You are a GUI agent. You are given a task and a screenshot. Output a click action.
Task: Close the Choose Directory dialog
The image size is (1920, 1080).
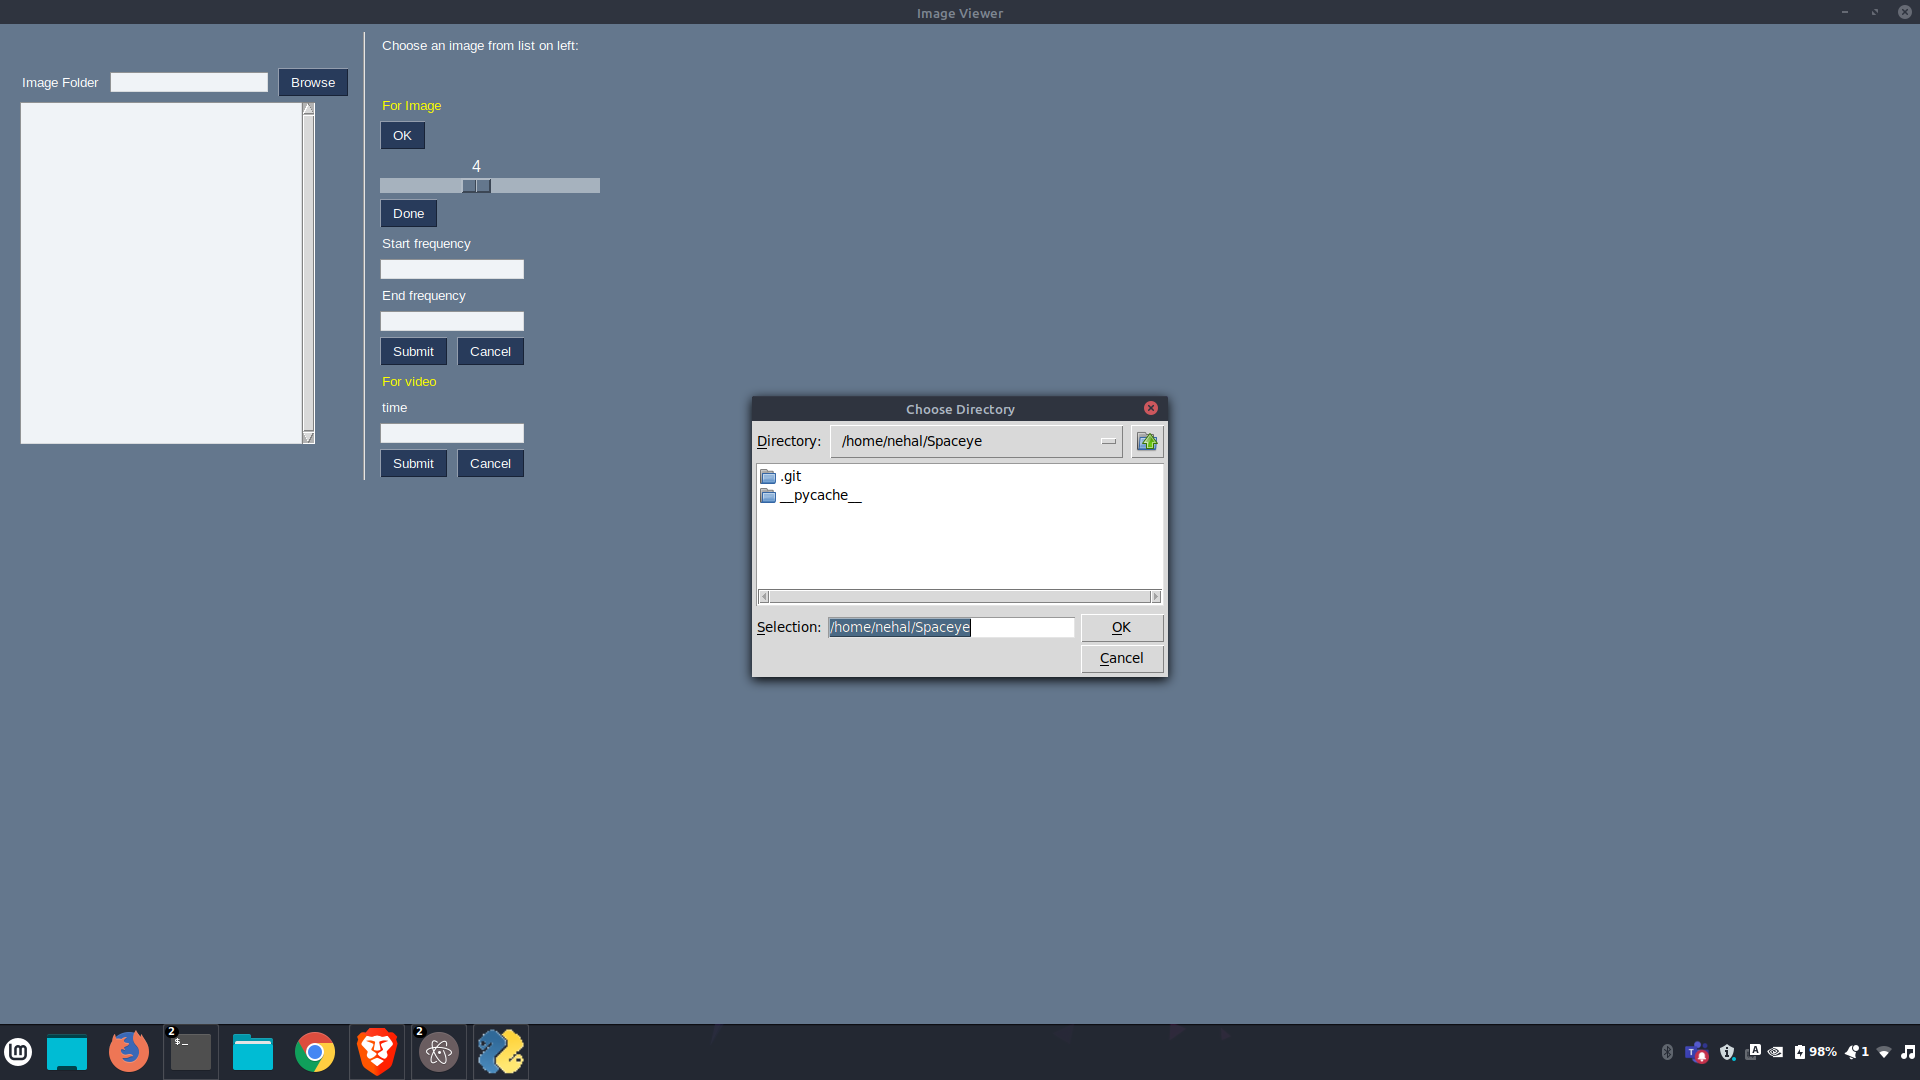pos(1151,409)
